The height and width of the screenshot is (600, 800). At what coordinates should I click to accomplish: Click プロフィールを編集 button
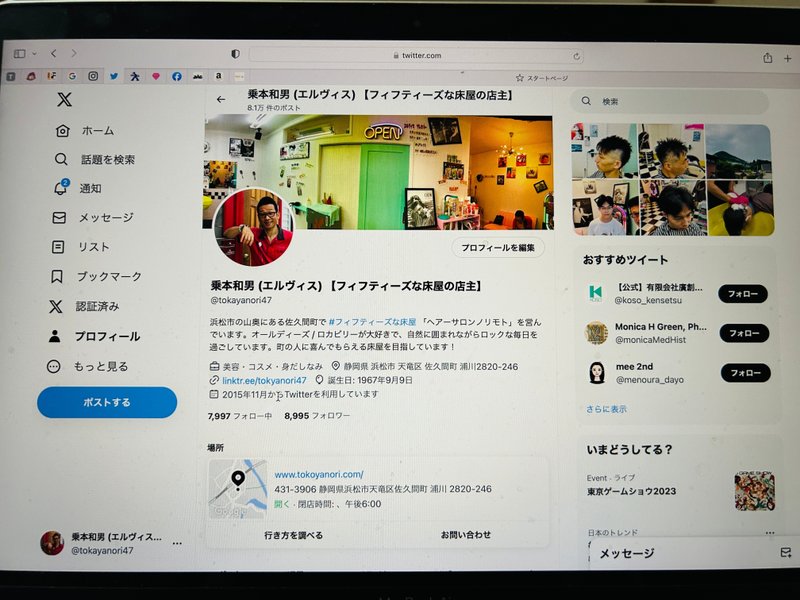[498, 247]
